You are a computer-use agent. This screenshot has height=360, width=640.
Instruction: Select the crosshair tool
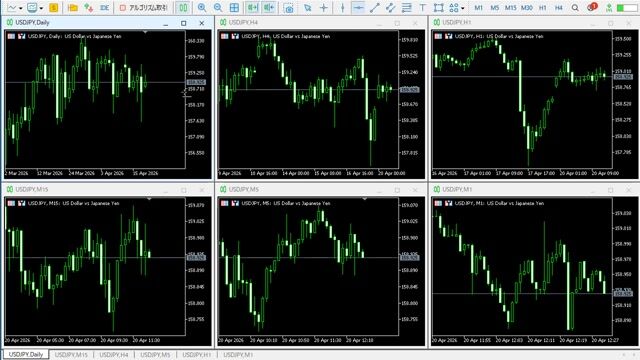[x=324, y=7]
